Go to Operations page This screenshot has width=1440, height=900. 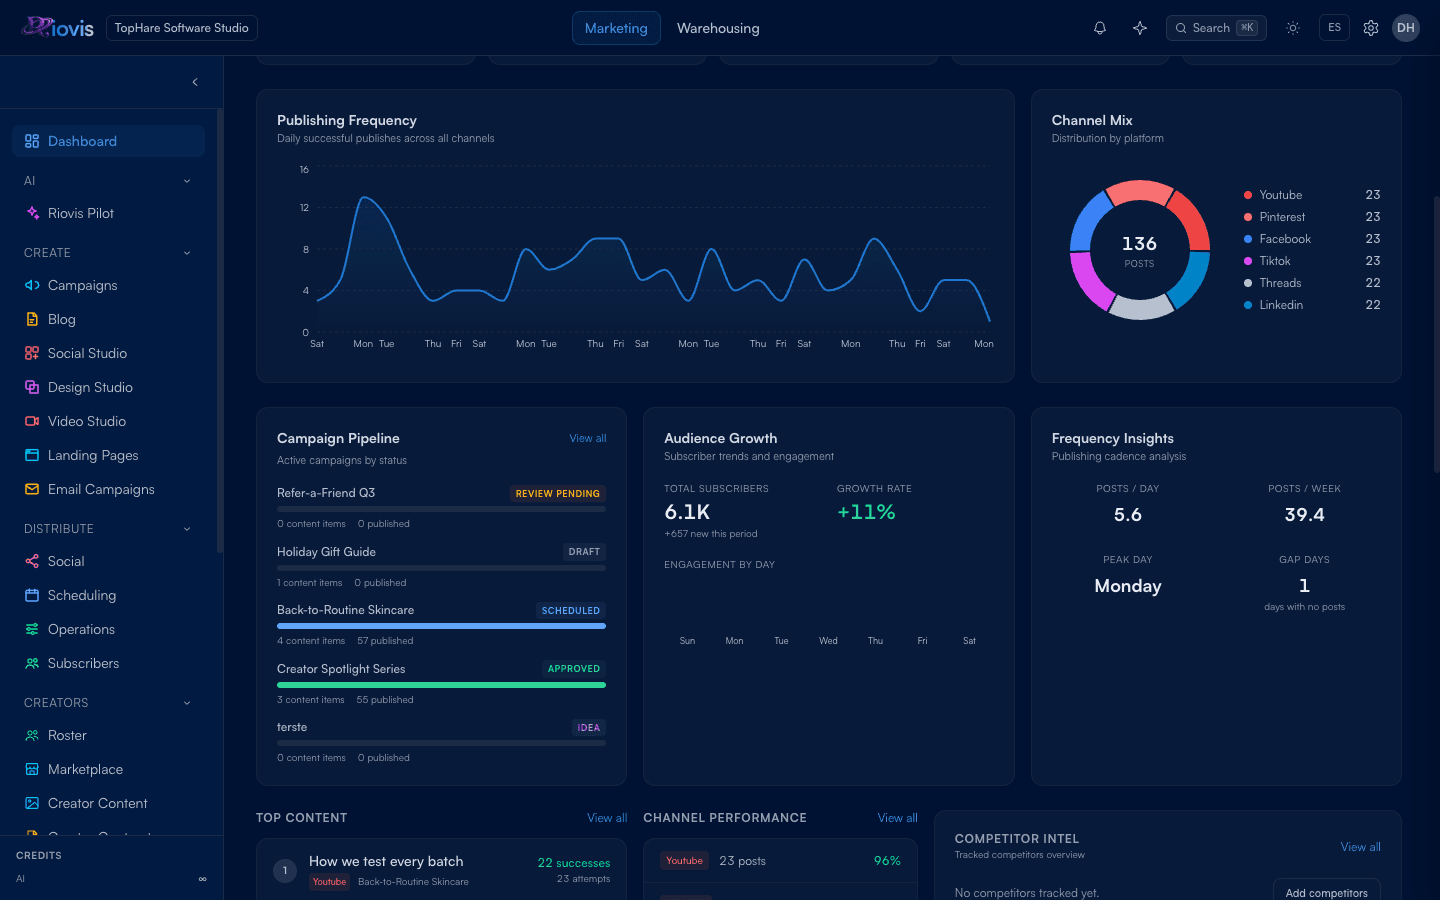tap(108, 629)
